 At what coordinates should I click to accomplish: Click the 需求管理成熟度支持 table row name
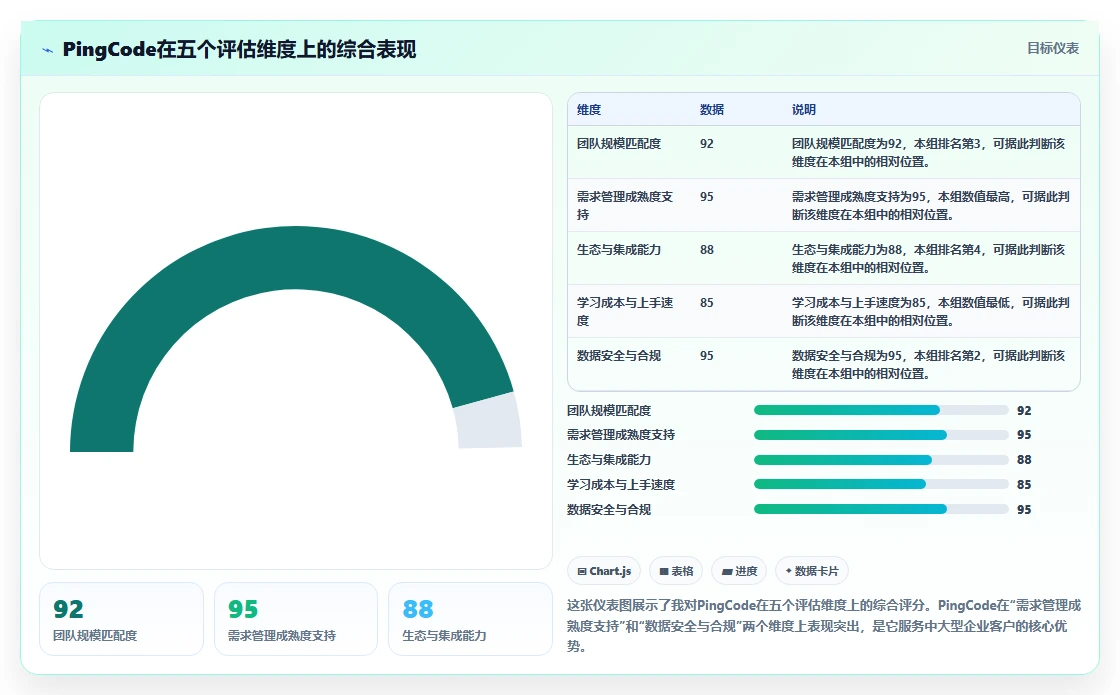[x=625, y=206]
